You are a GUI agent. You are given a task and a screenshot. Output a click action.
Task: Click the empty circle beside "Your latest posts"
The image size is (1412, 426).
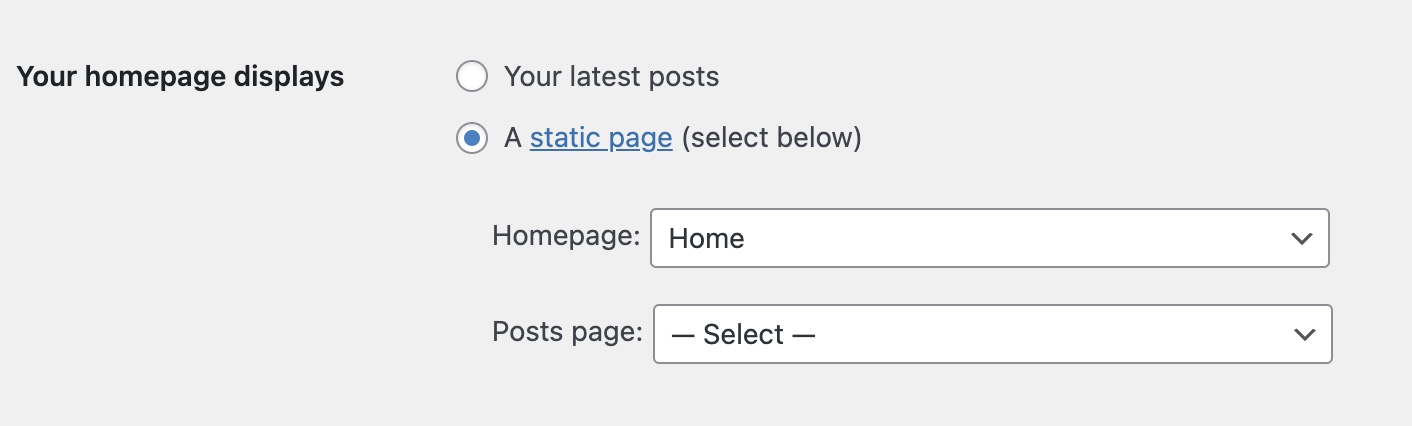[x=472, y=77]
